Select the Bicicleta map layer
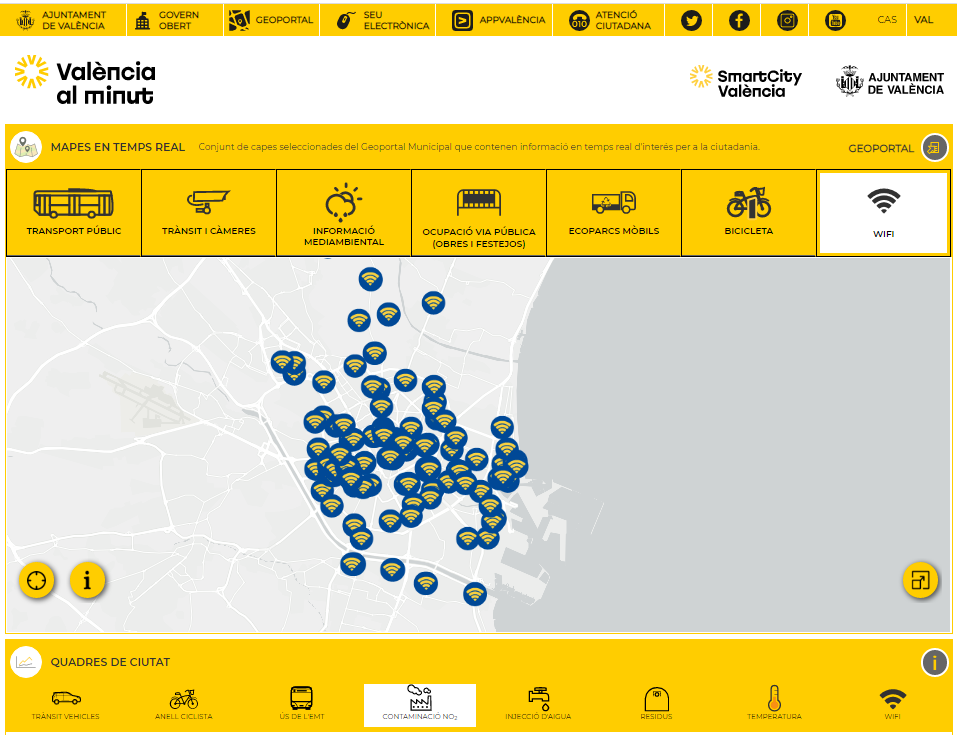 [x=749, y=212]
